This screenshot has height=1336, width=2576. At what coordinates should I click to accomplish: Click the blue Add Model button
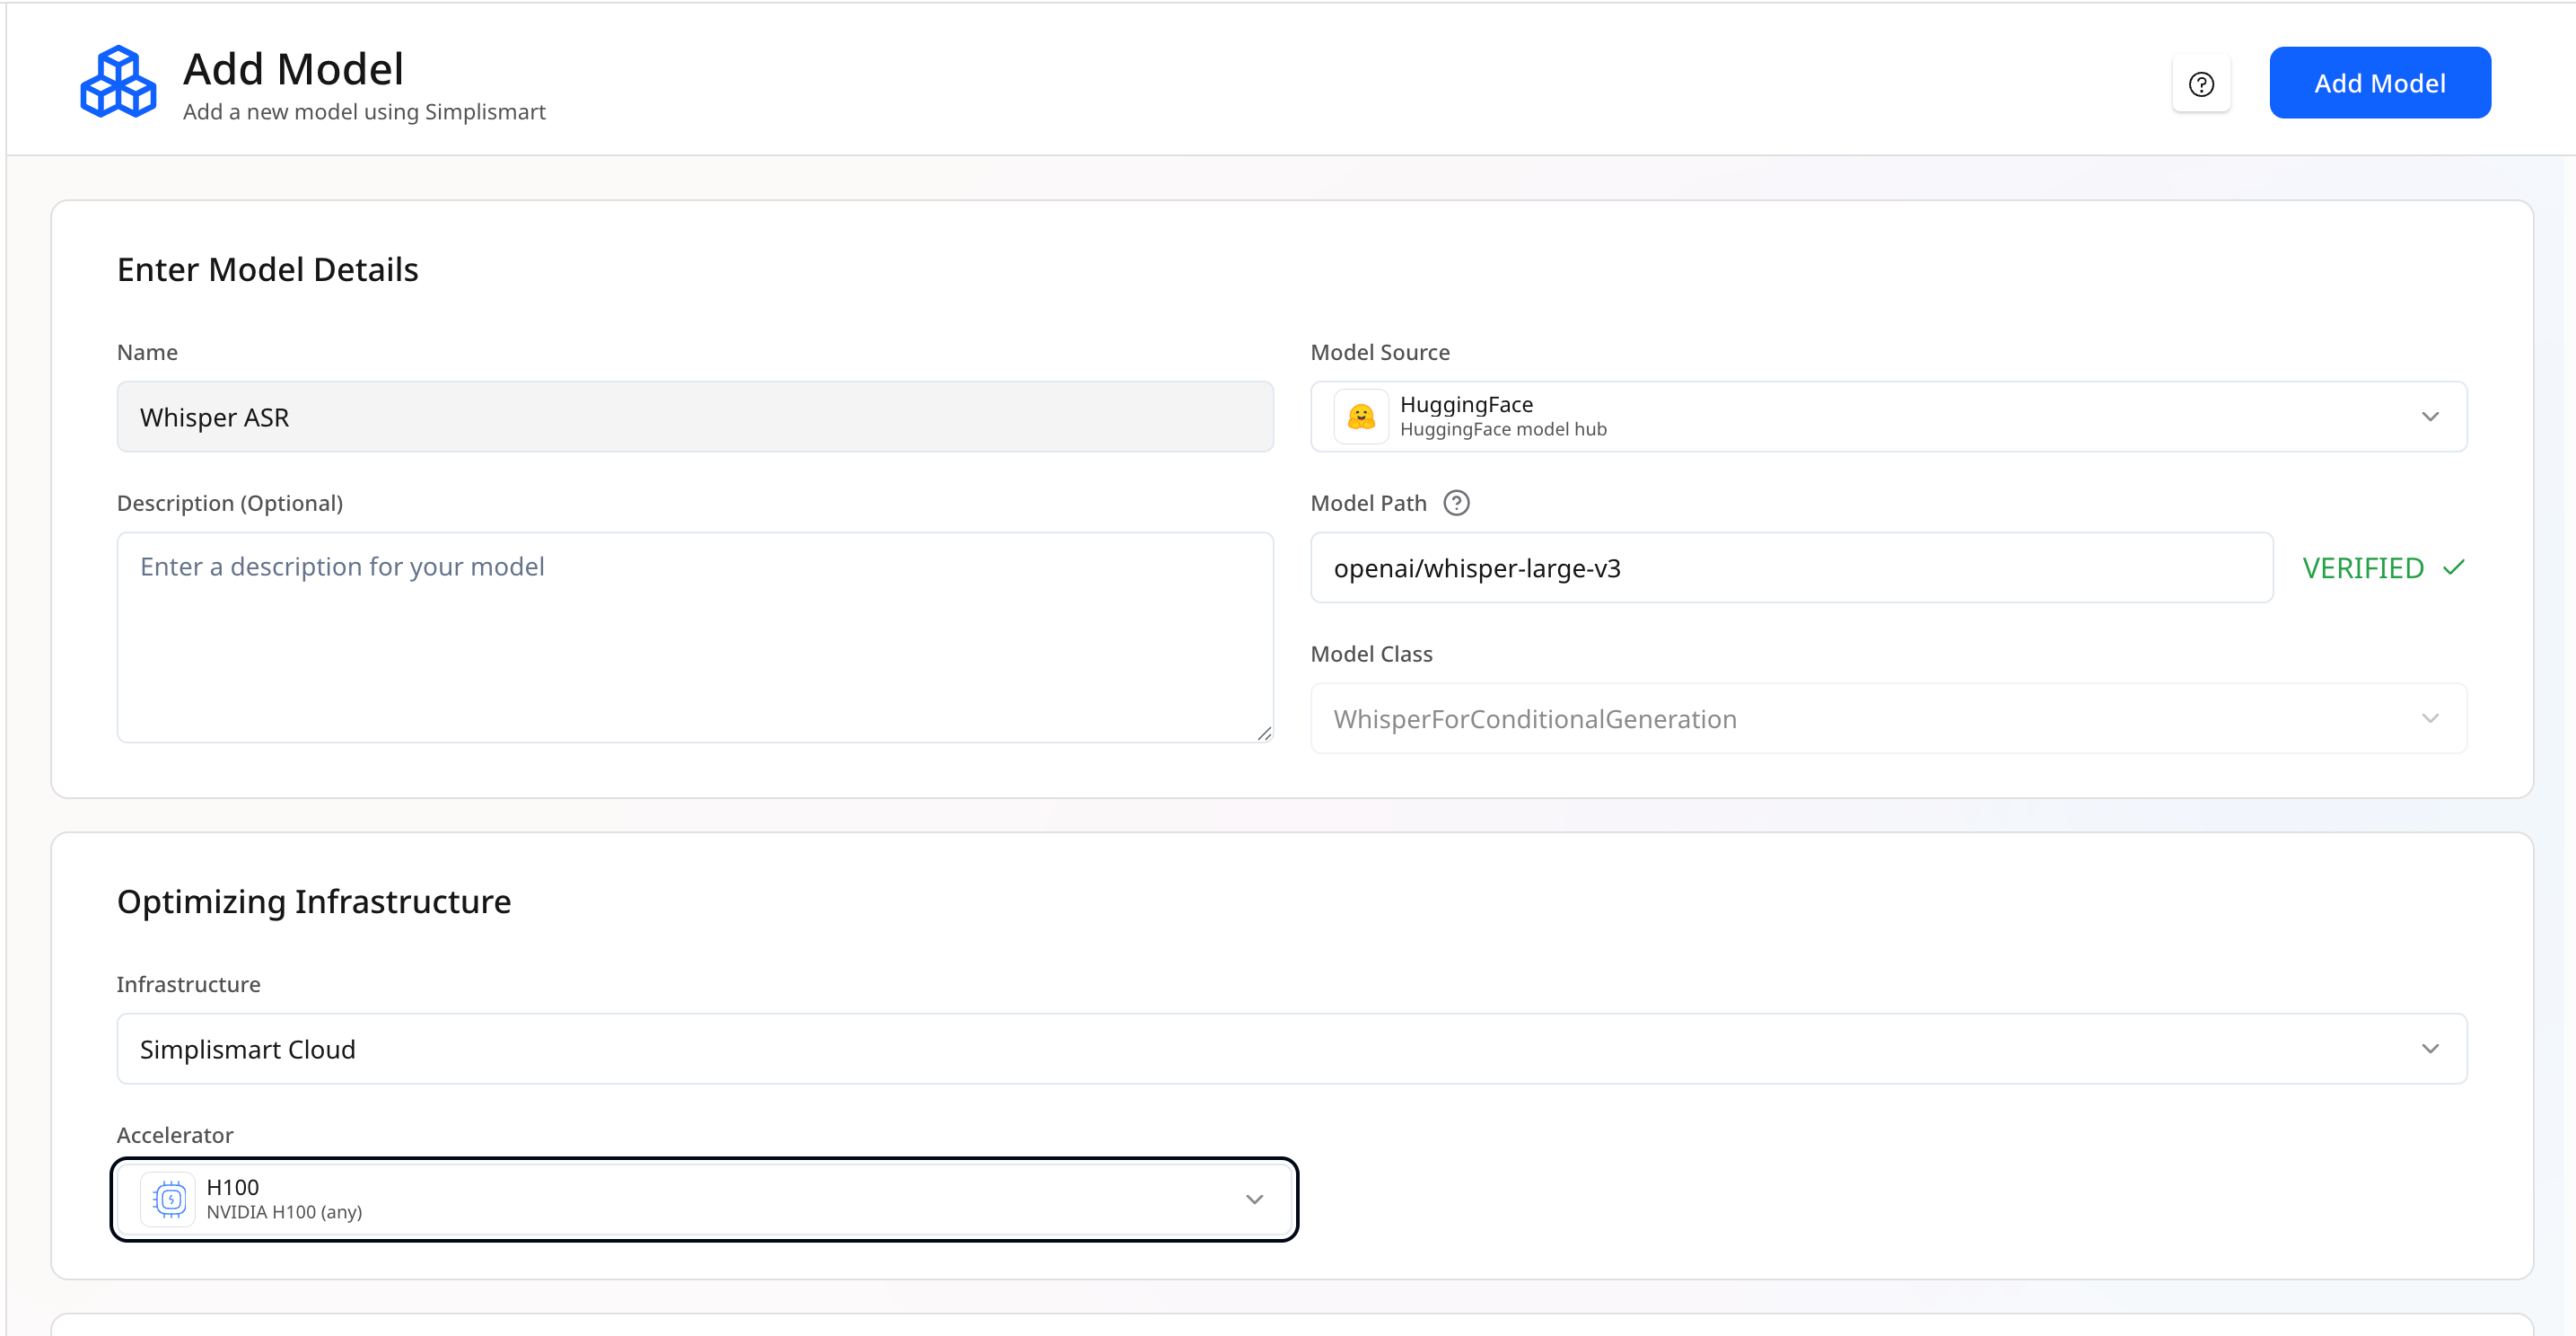point(2379,83)
